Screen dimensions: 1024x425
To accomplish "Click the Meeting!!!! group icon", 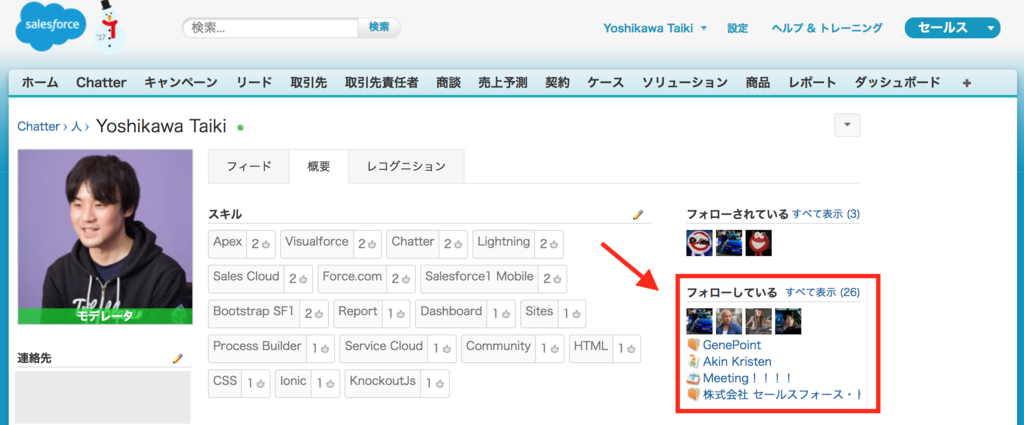I will [694, 378].
